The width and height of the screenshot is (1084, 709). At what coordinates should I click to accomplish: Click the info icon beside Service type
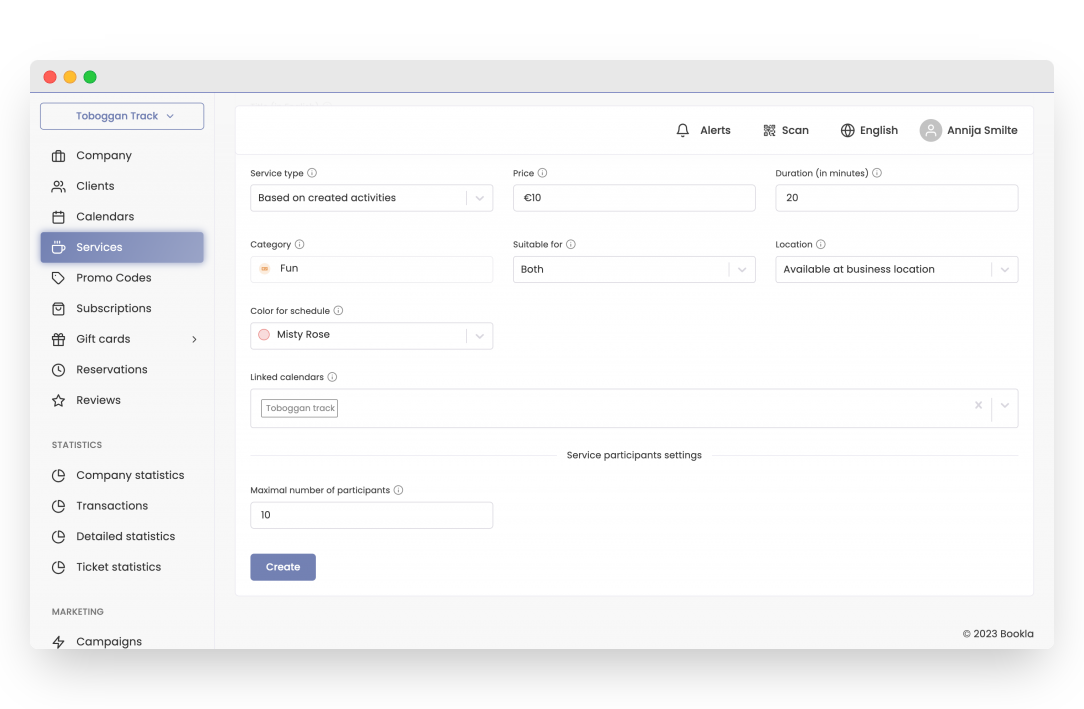312,173
